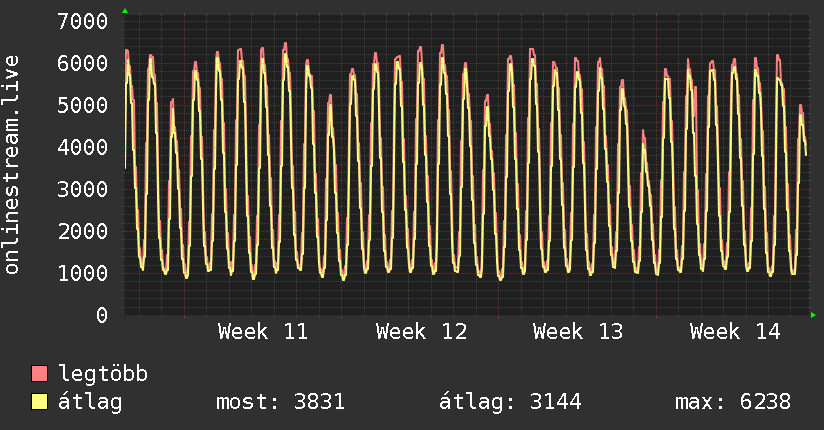Click the green arrow ending the x-axis
This screenshot has width=824, height=430.
pos(814,315)
